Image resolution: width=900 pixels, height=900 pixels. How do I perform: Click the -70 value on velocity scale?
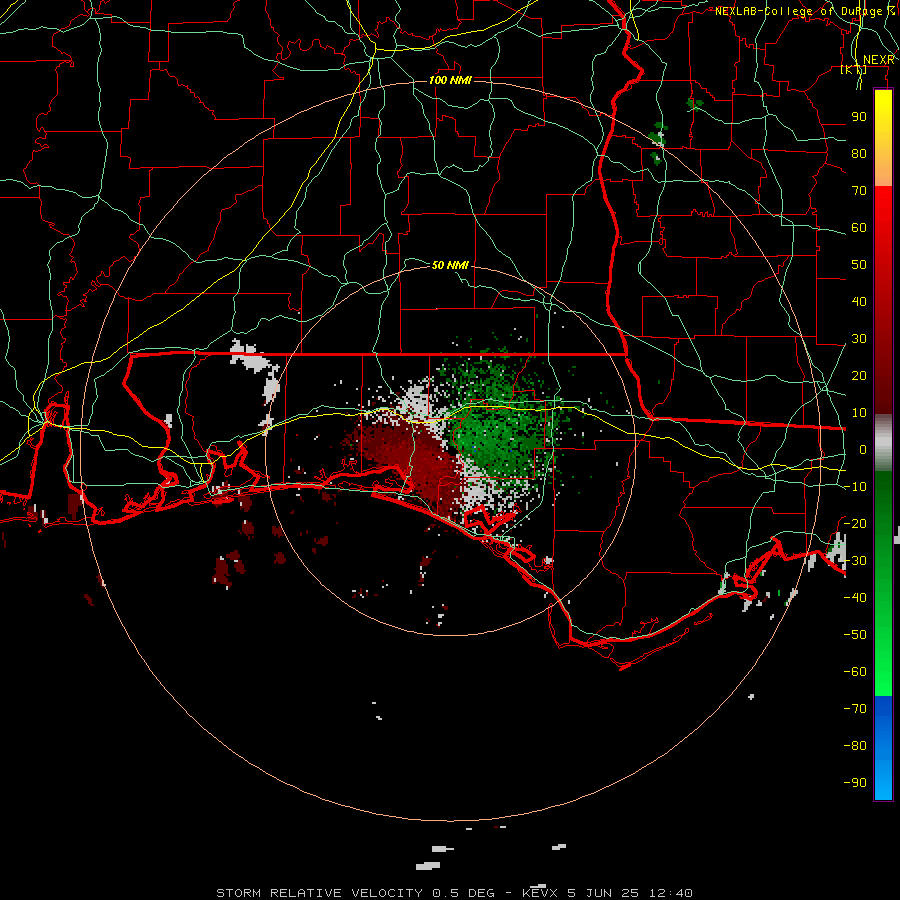tap(855, 708)
